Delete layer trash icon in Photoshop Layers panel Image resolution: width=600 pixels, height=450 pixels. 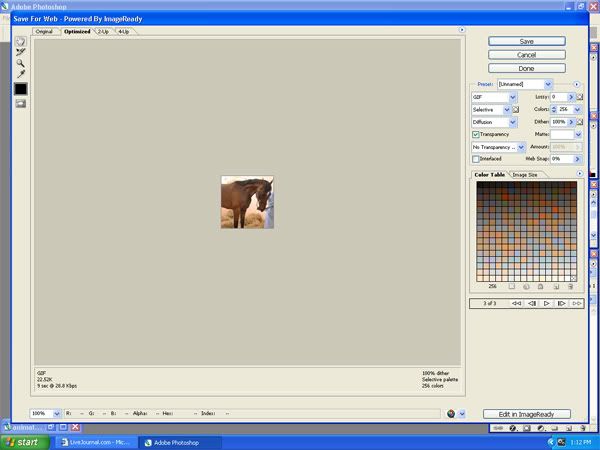point(582,428)
